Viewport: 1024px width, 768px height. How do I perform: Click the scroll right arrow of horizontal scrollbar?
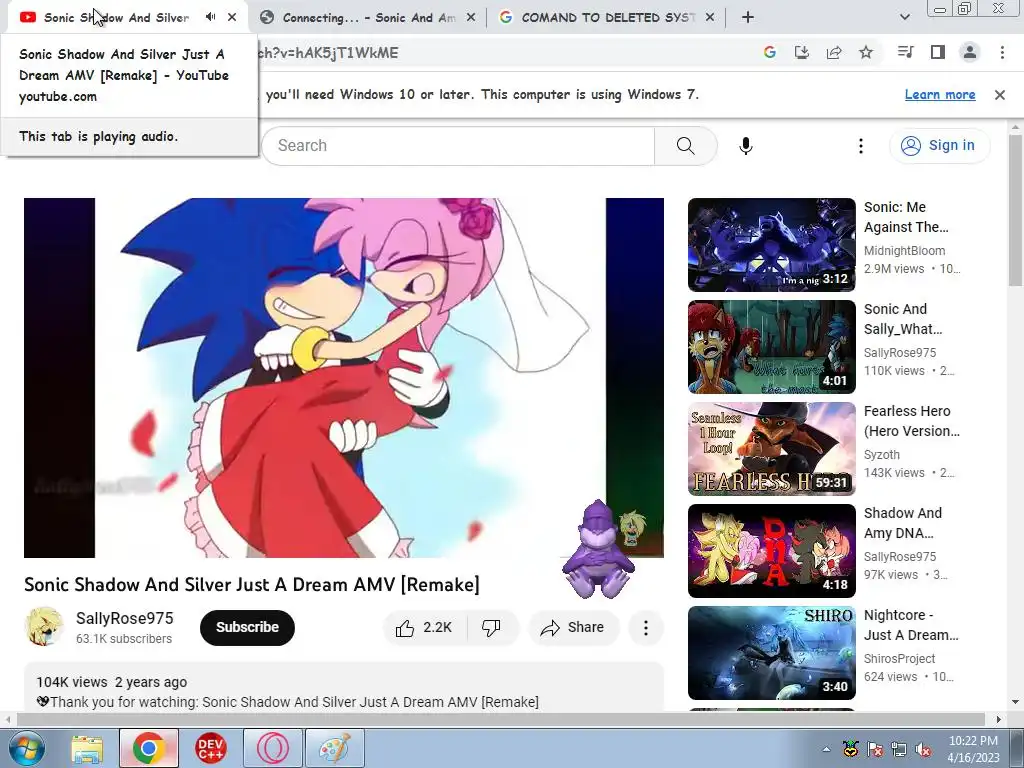click(999, 719)
